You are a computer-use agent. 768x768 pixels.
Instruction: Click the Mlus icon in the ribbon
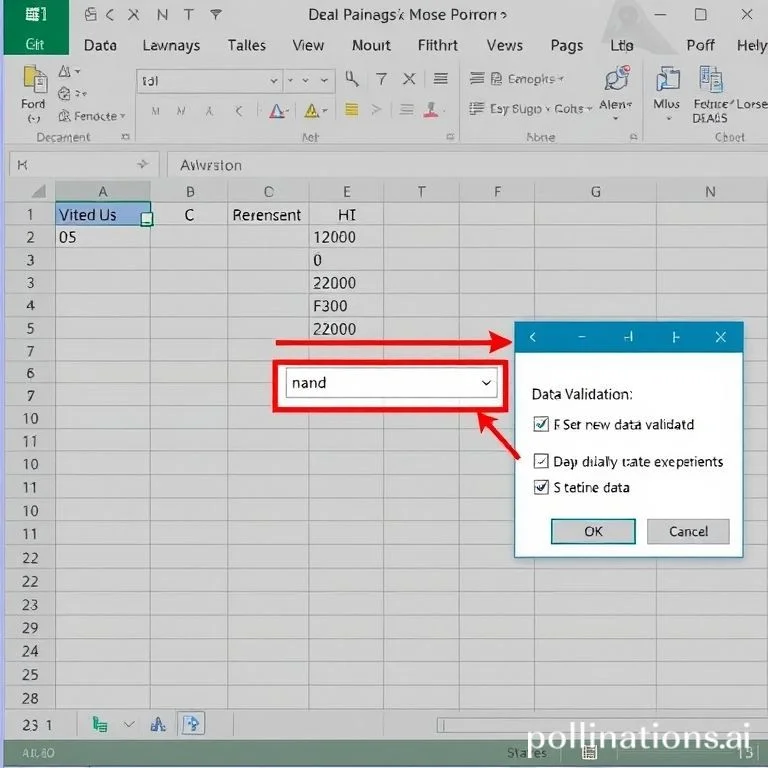[666, 82]
